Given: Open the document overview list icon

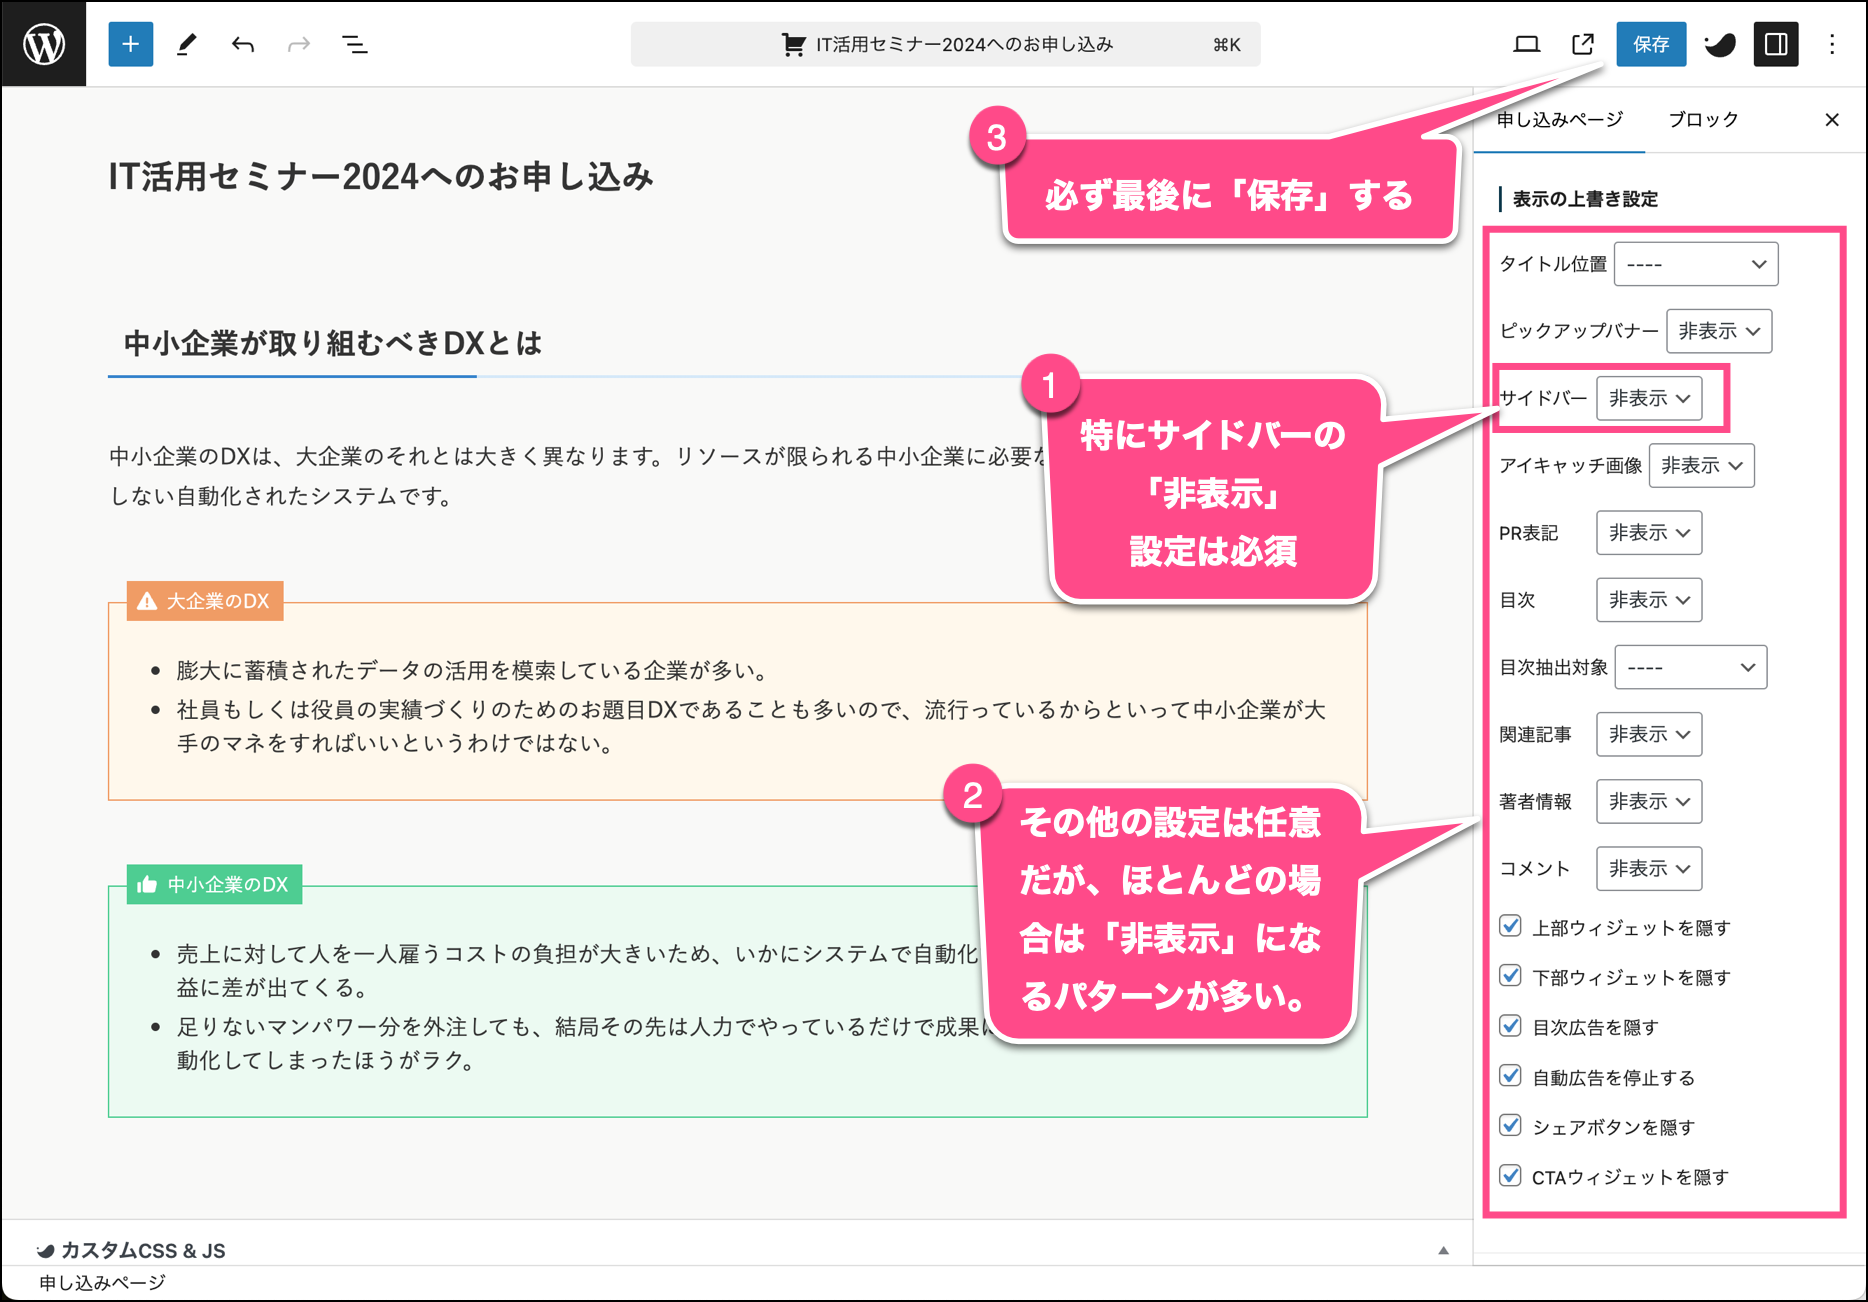Looking at the screenshot, I should (354, 44).
